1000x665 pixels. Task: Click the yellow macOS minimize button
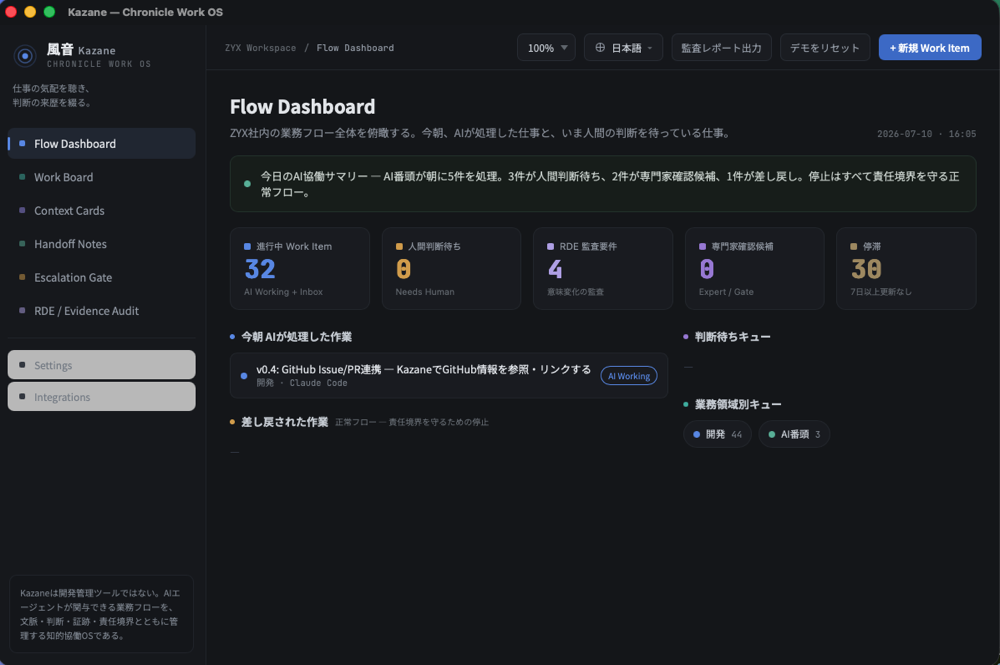click(x=30, y=12)
